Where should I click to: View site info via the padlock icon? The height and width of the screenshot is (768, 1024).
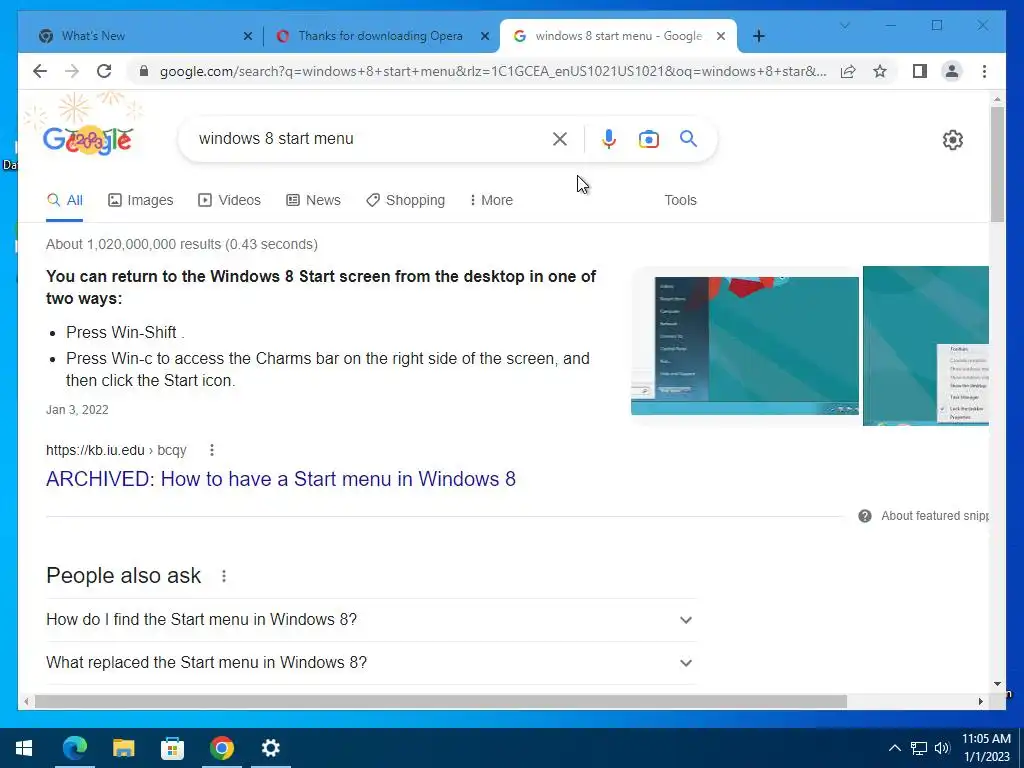point(144,71)
